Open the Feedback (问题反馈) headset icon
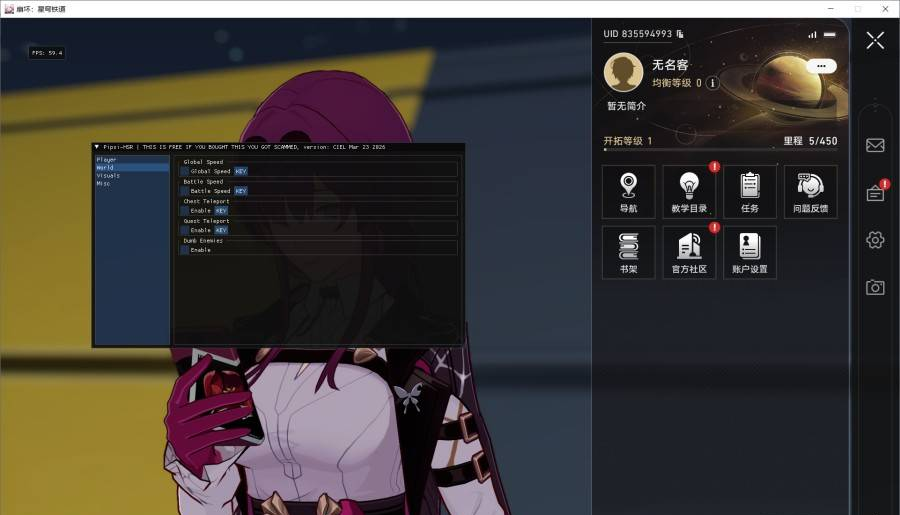Image resolution: width=900 pixels, height=515 pixels. tap(810, 192)
